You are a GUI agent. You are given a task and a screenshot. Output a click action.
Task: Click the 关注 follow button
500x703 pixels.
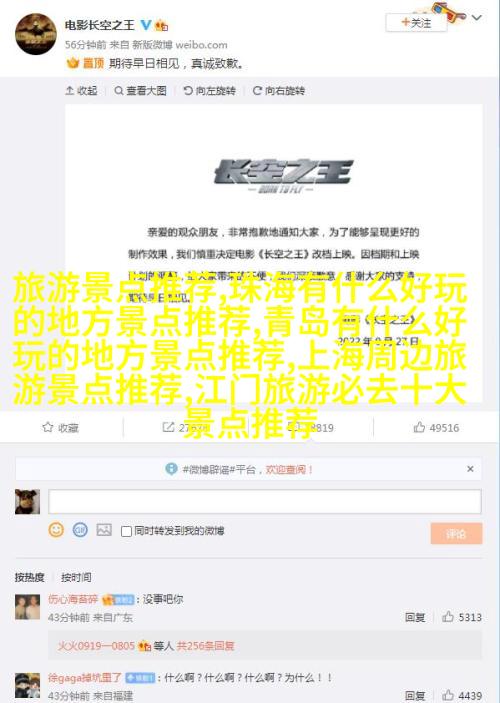(416, 22)
